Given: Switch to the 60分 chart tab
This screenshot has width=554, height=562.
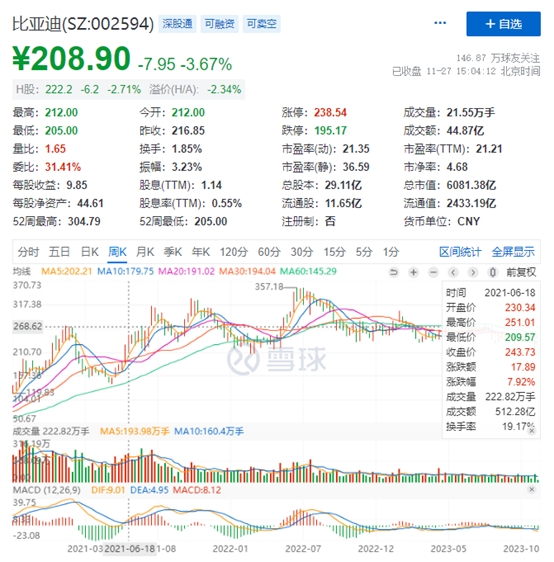Looking at the screenshot, I should click(269, 252).
